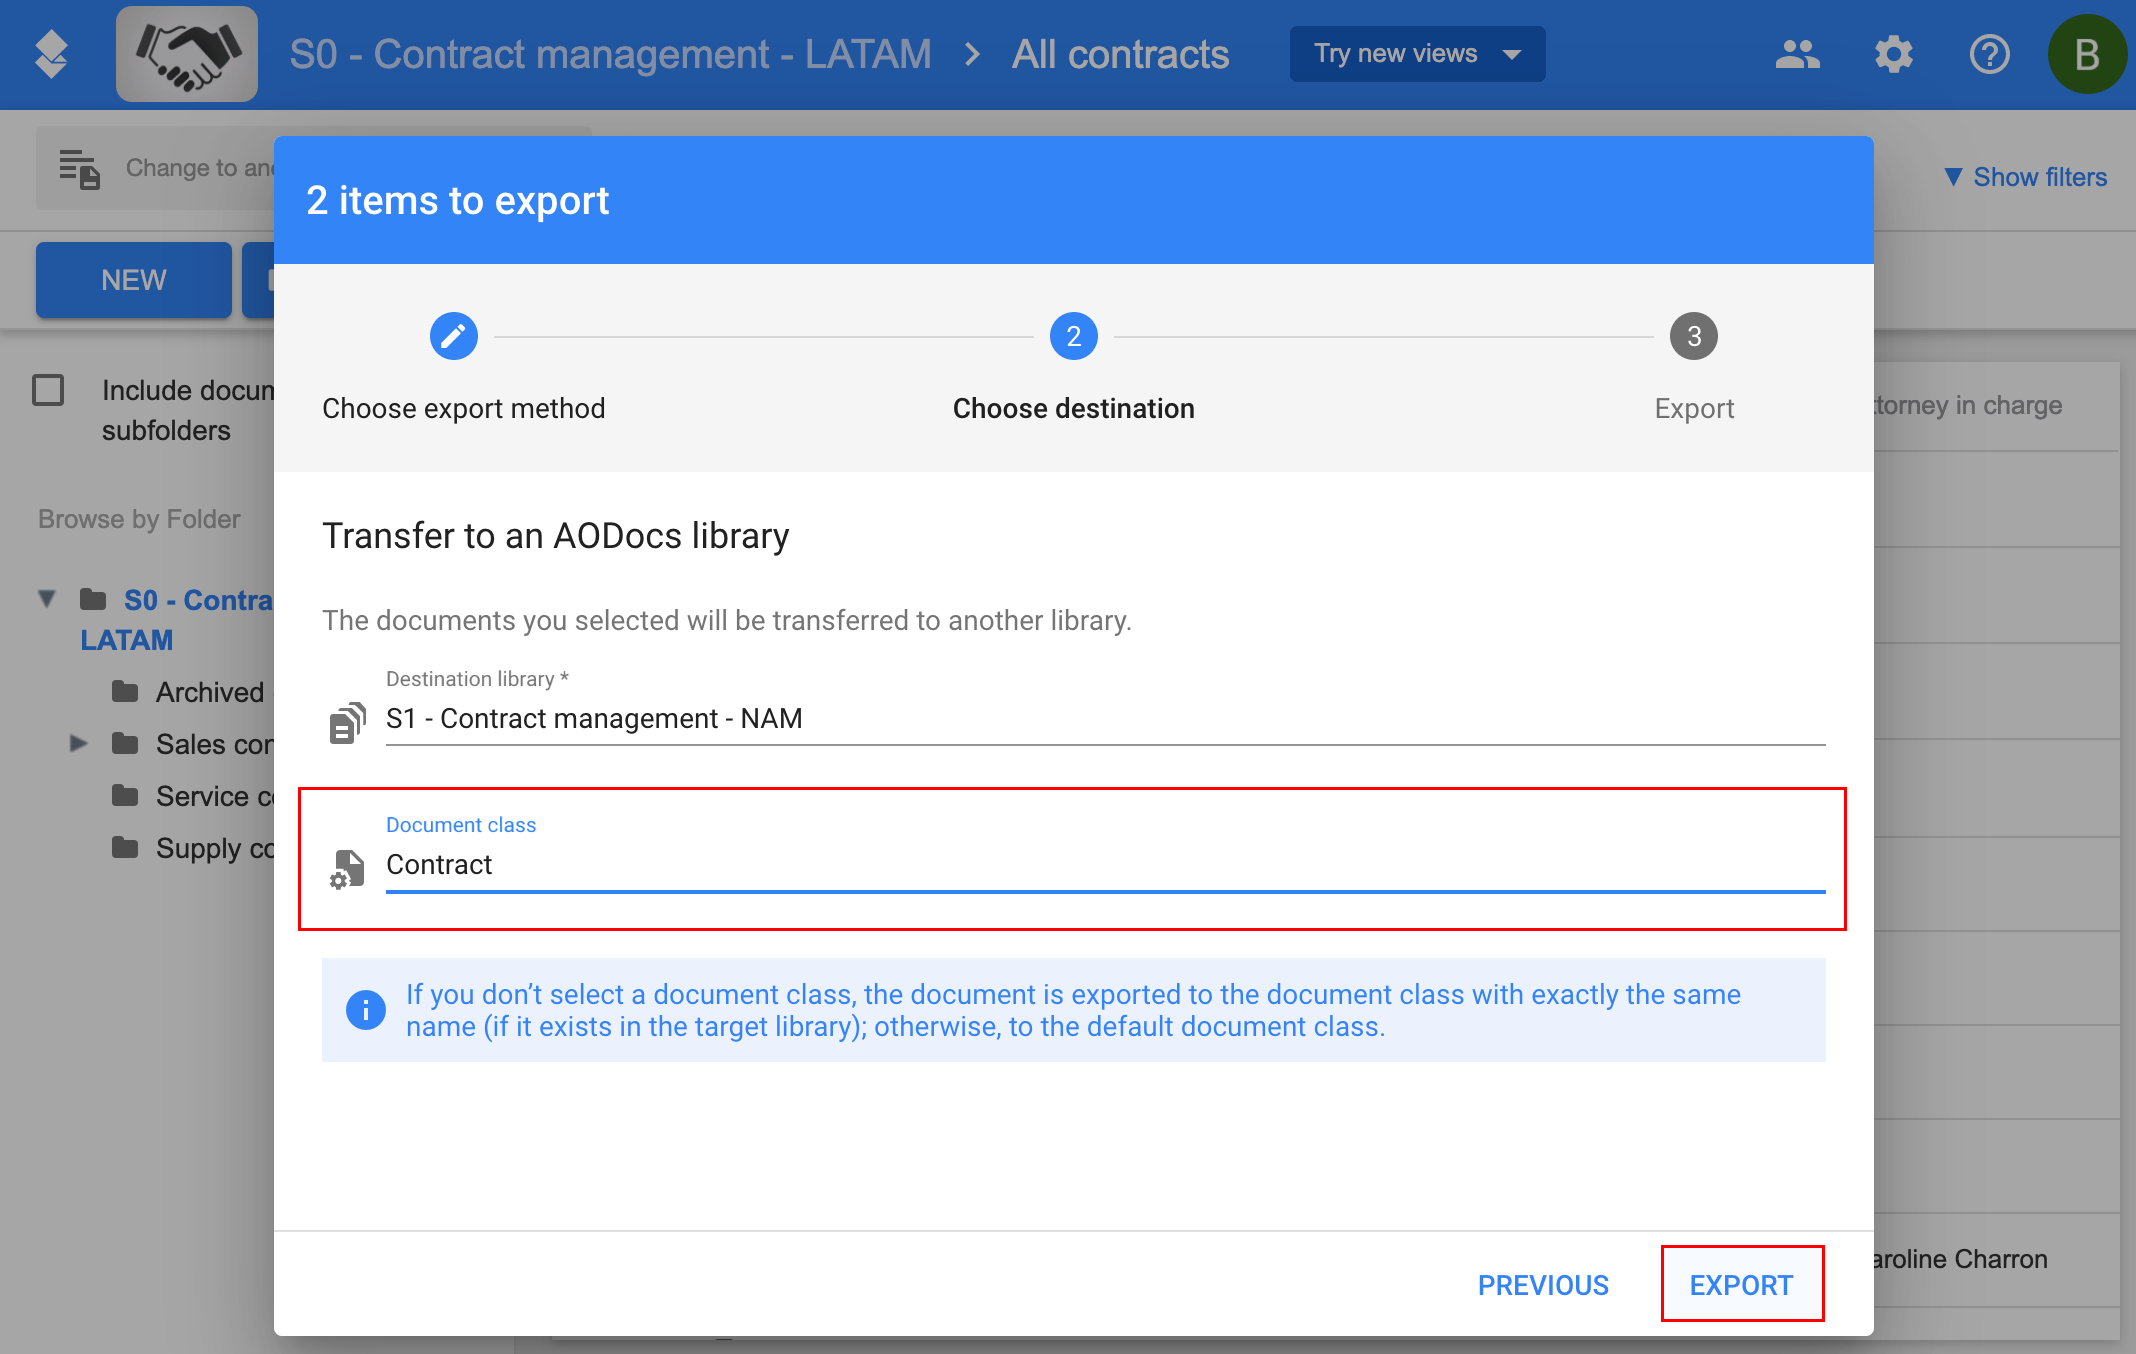
Task: Collapse the S0 - Contract LATAM root folder
Action: tap(46, 599)
